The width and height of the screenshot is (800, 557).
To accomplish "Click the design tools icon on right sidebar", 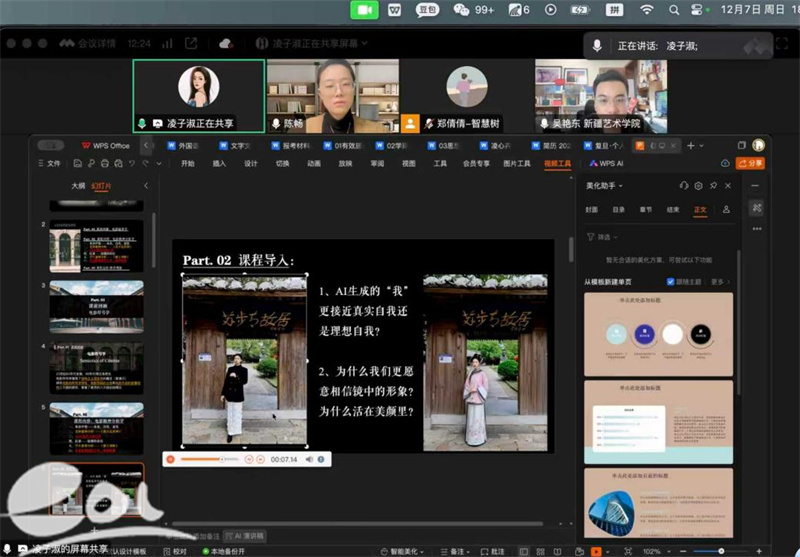I will (756, 208).
